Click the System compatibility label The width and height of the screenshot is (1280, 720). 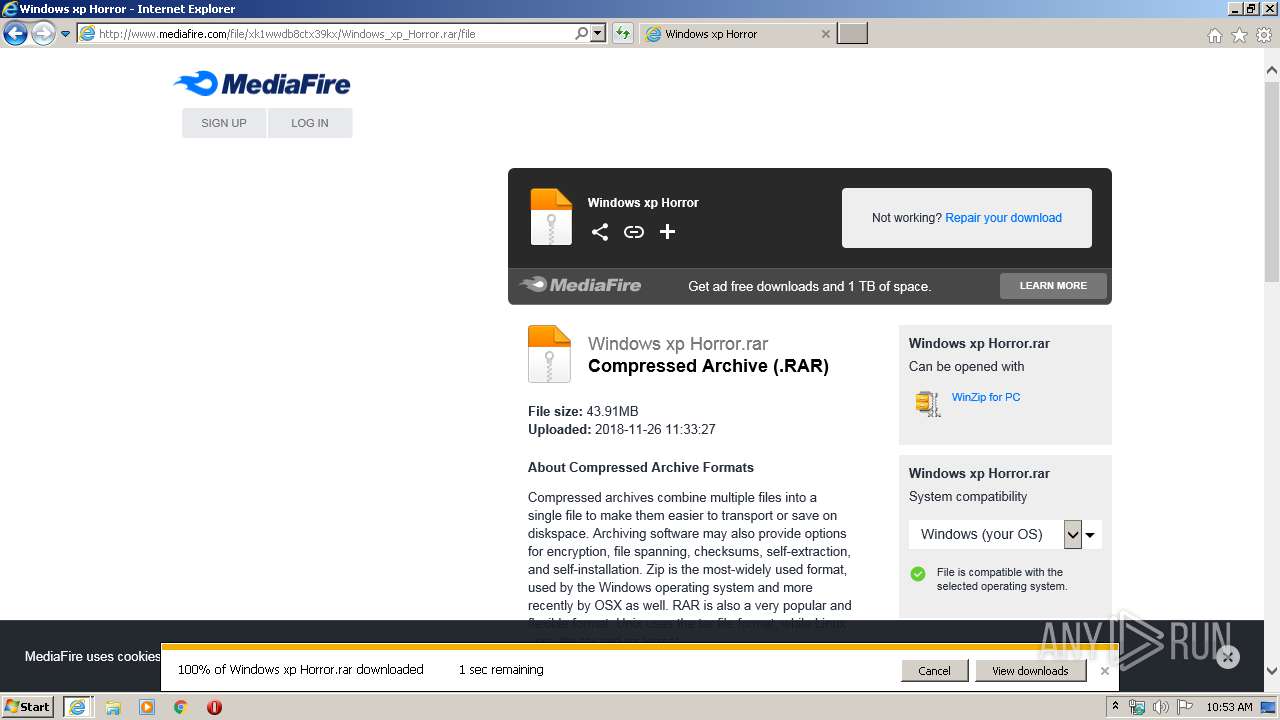click(968, 497)
